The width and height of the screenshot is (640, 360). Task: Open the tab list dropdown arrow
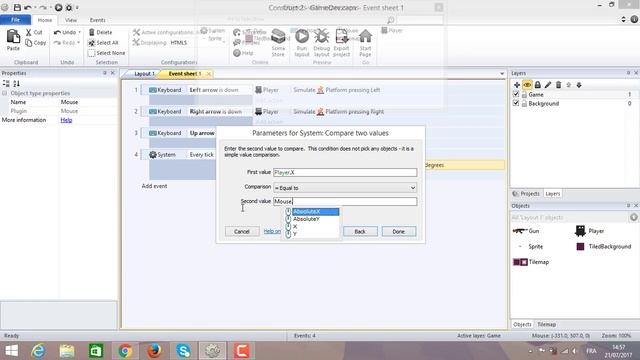(502, 74)
